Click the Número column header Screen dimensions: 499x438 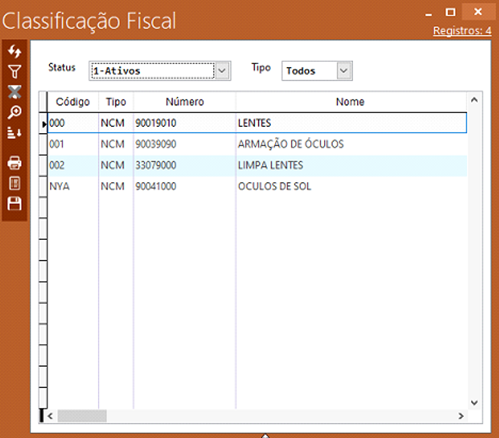tap(185, 102)
